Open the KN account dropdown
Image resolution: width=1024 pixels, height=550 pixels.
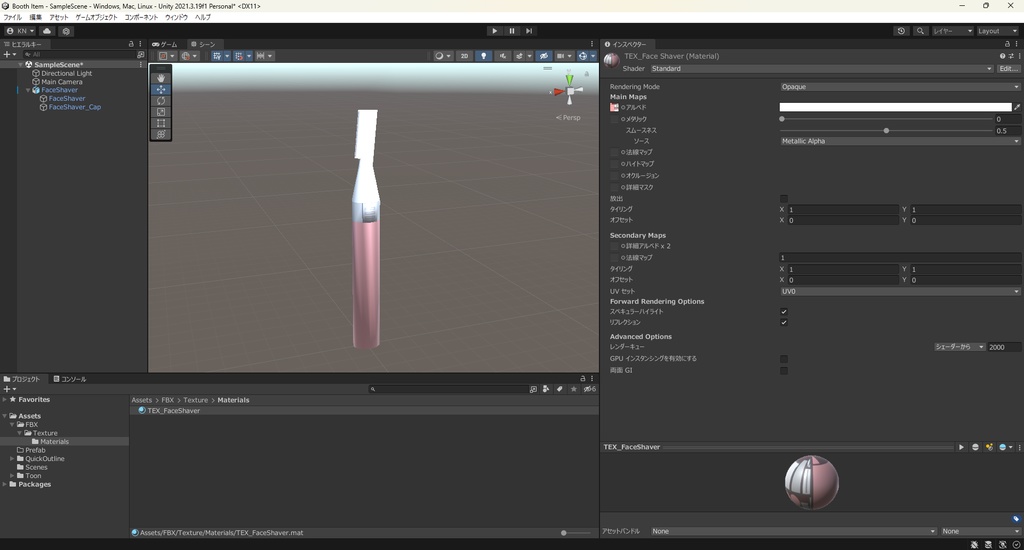20,31
